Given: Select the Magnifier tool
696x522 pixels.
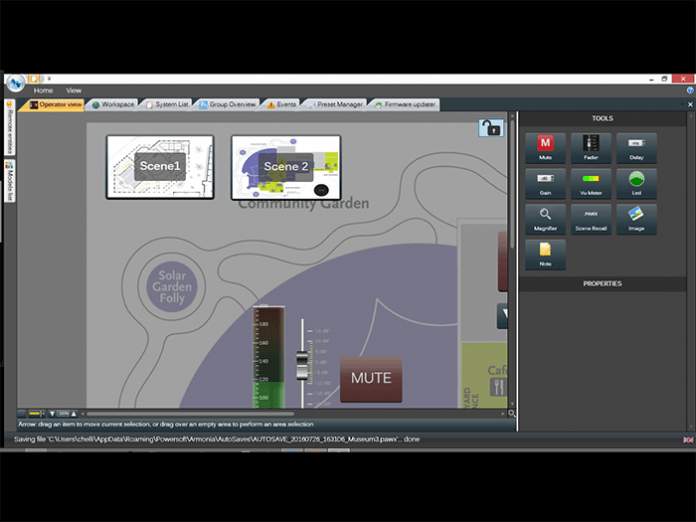Looking at the screenshot, I should coord(545,219).
